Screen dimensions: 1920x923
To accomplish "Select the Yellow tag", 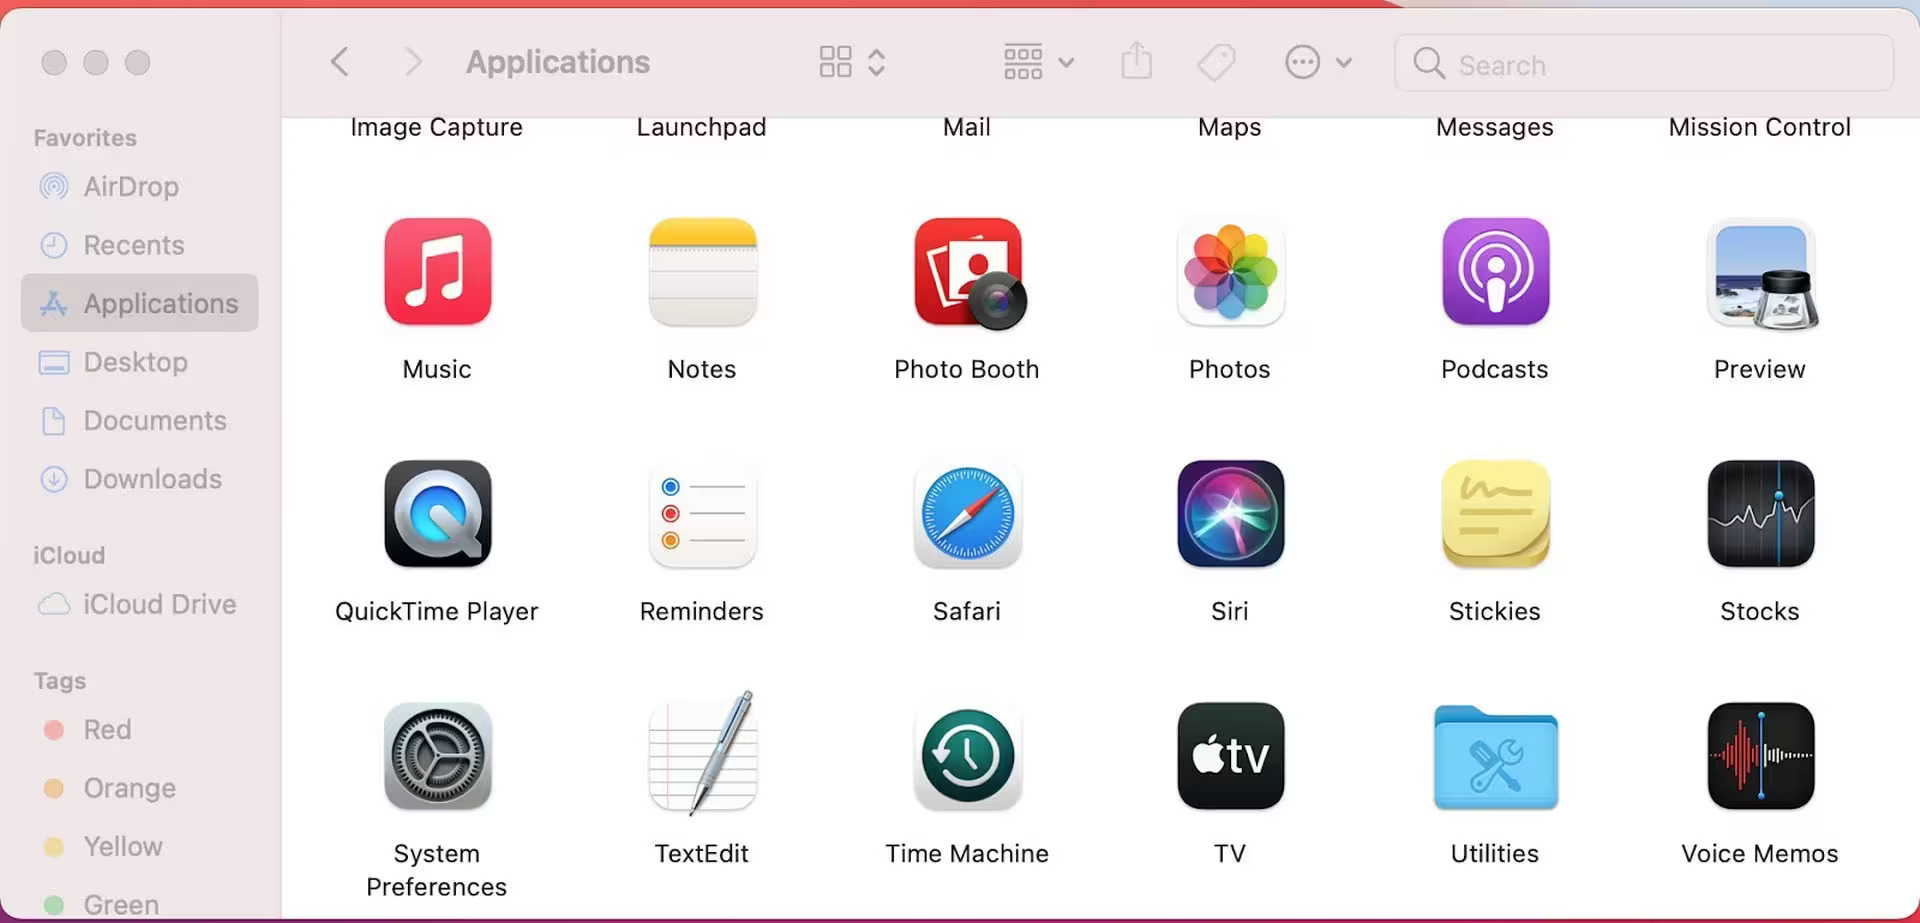I will 140,846.
